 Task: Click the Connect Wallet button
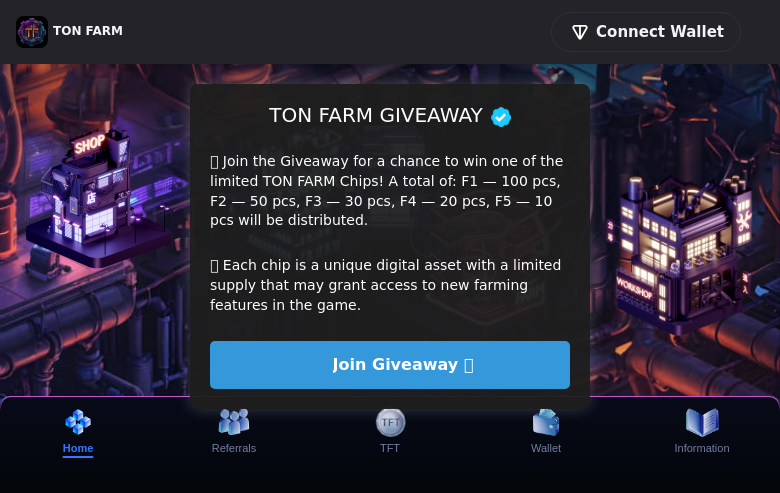646,32
